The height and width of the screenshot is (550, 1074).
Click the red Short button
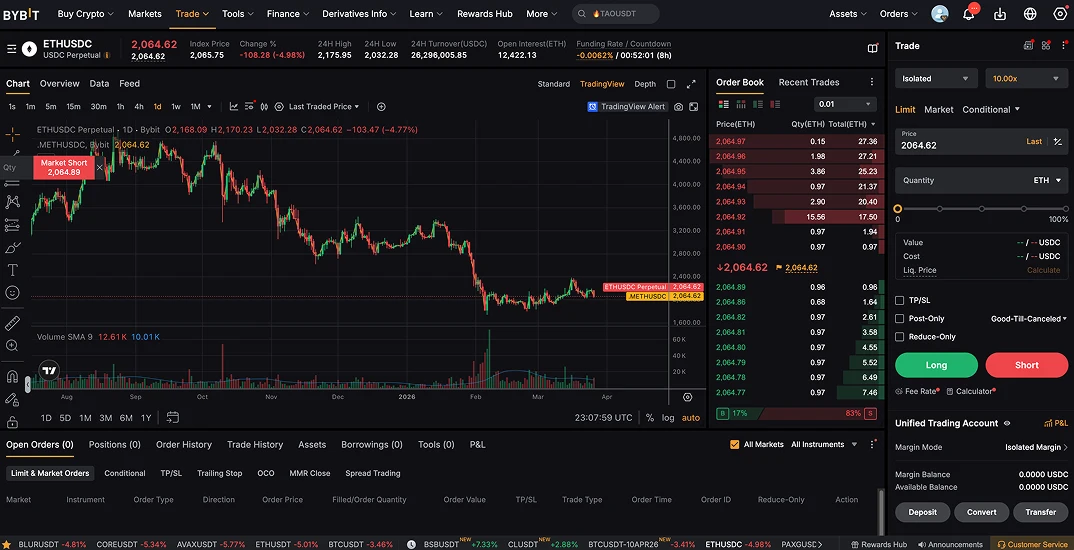(x=1027, y=365)
